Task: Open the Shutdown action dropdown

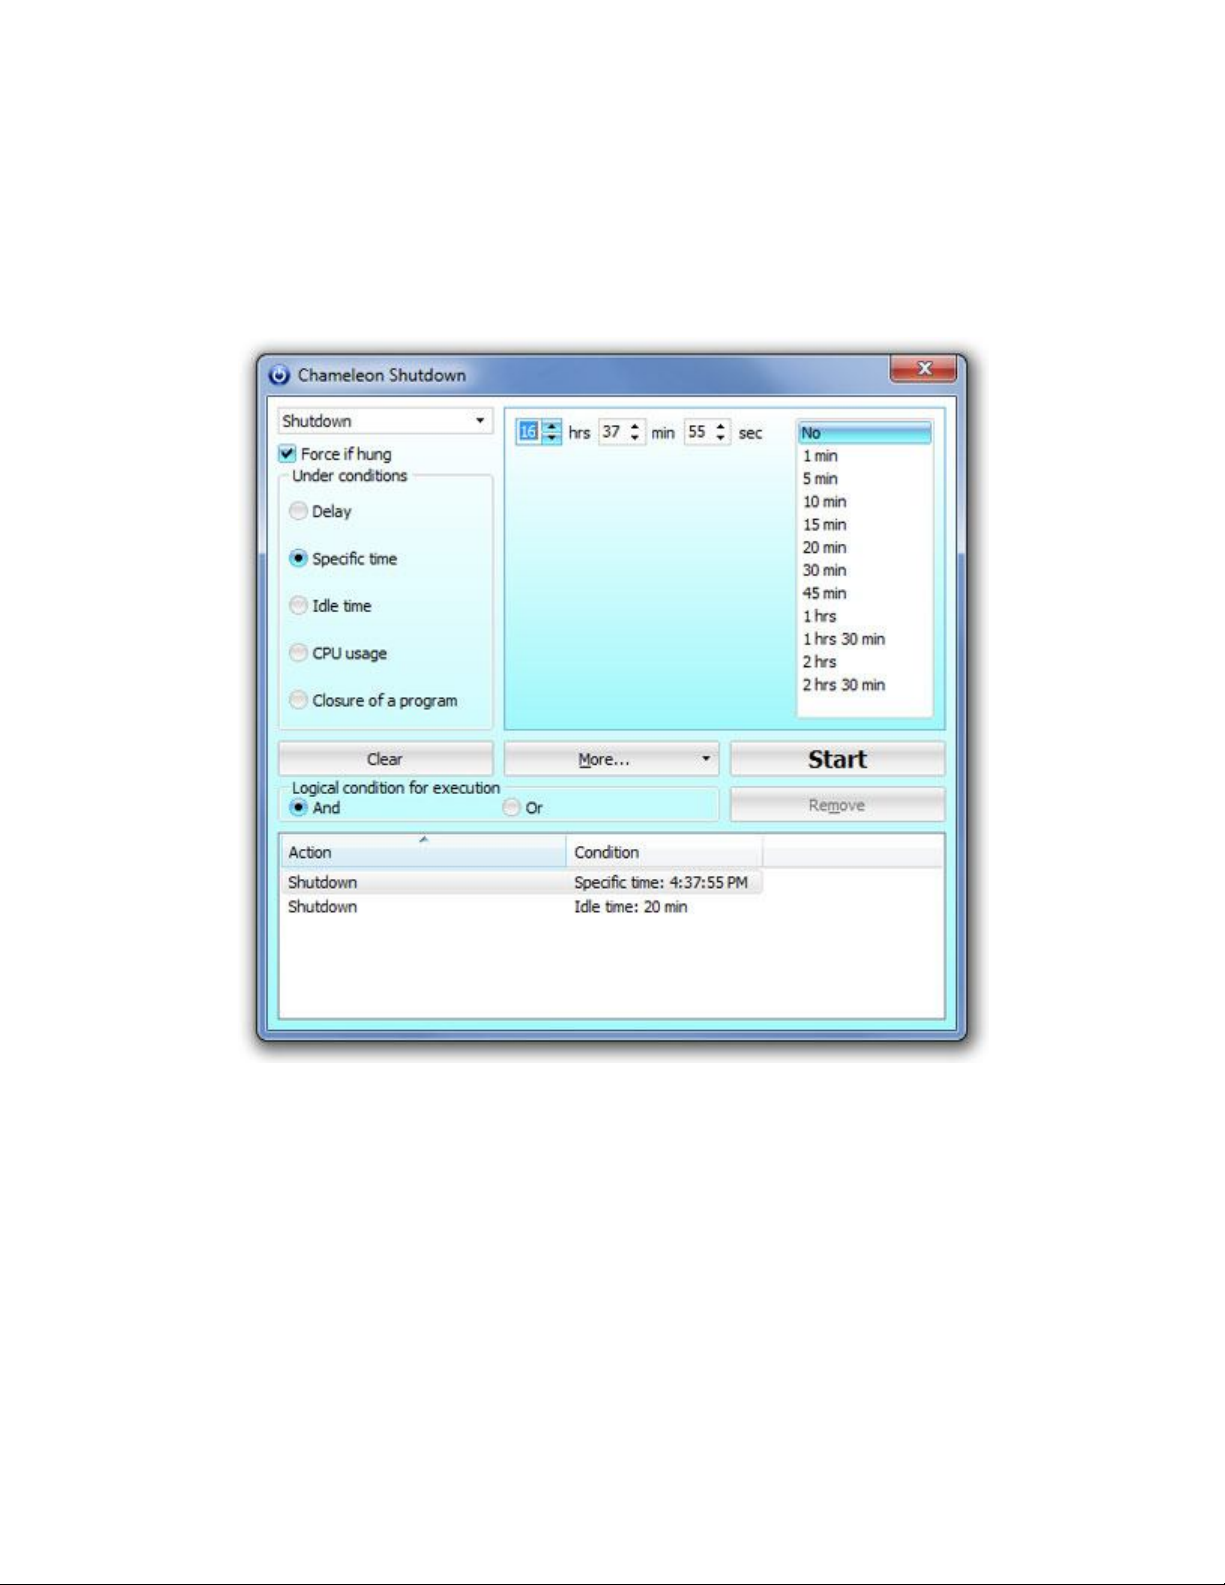Action: tap(385, 421)
